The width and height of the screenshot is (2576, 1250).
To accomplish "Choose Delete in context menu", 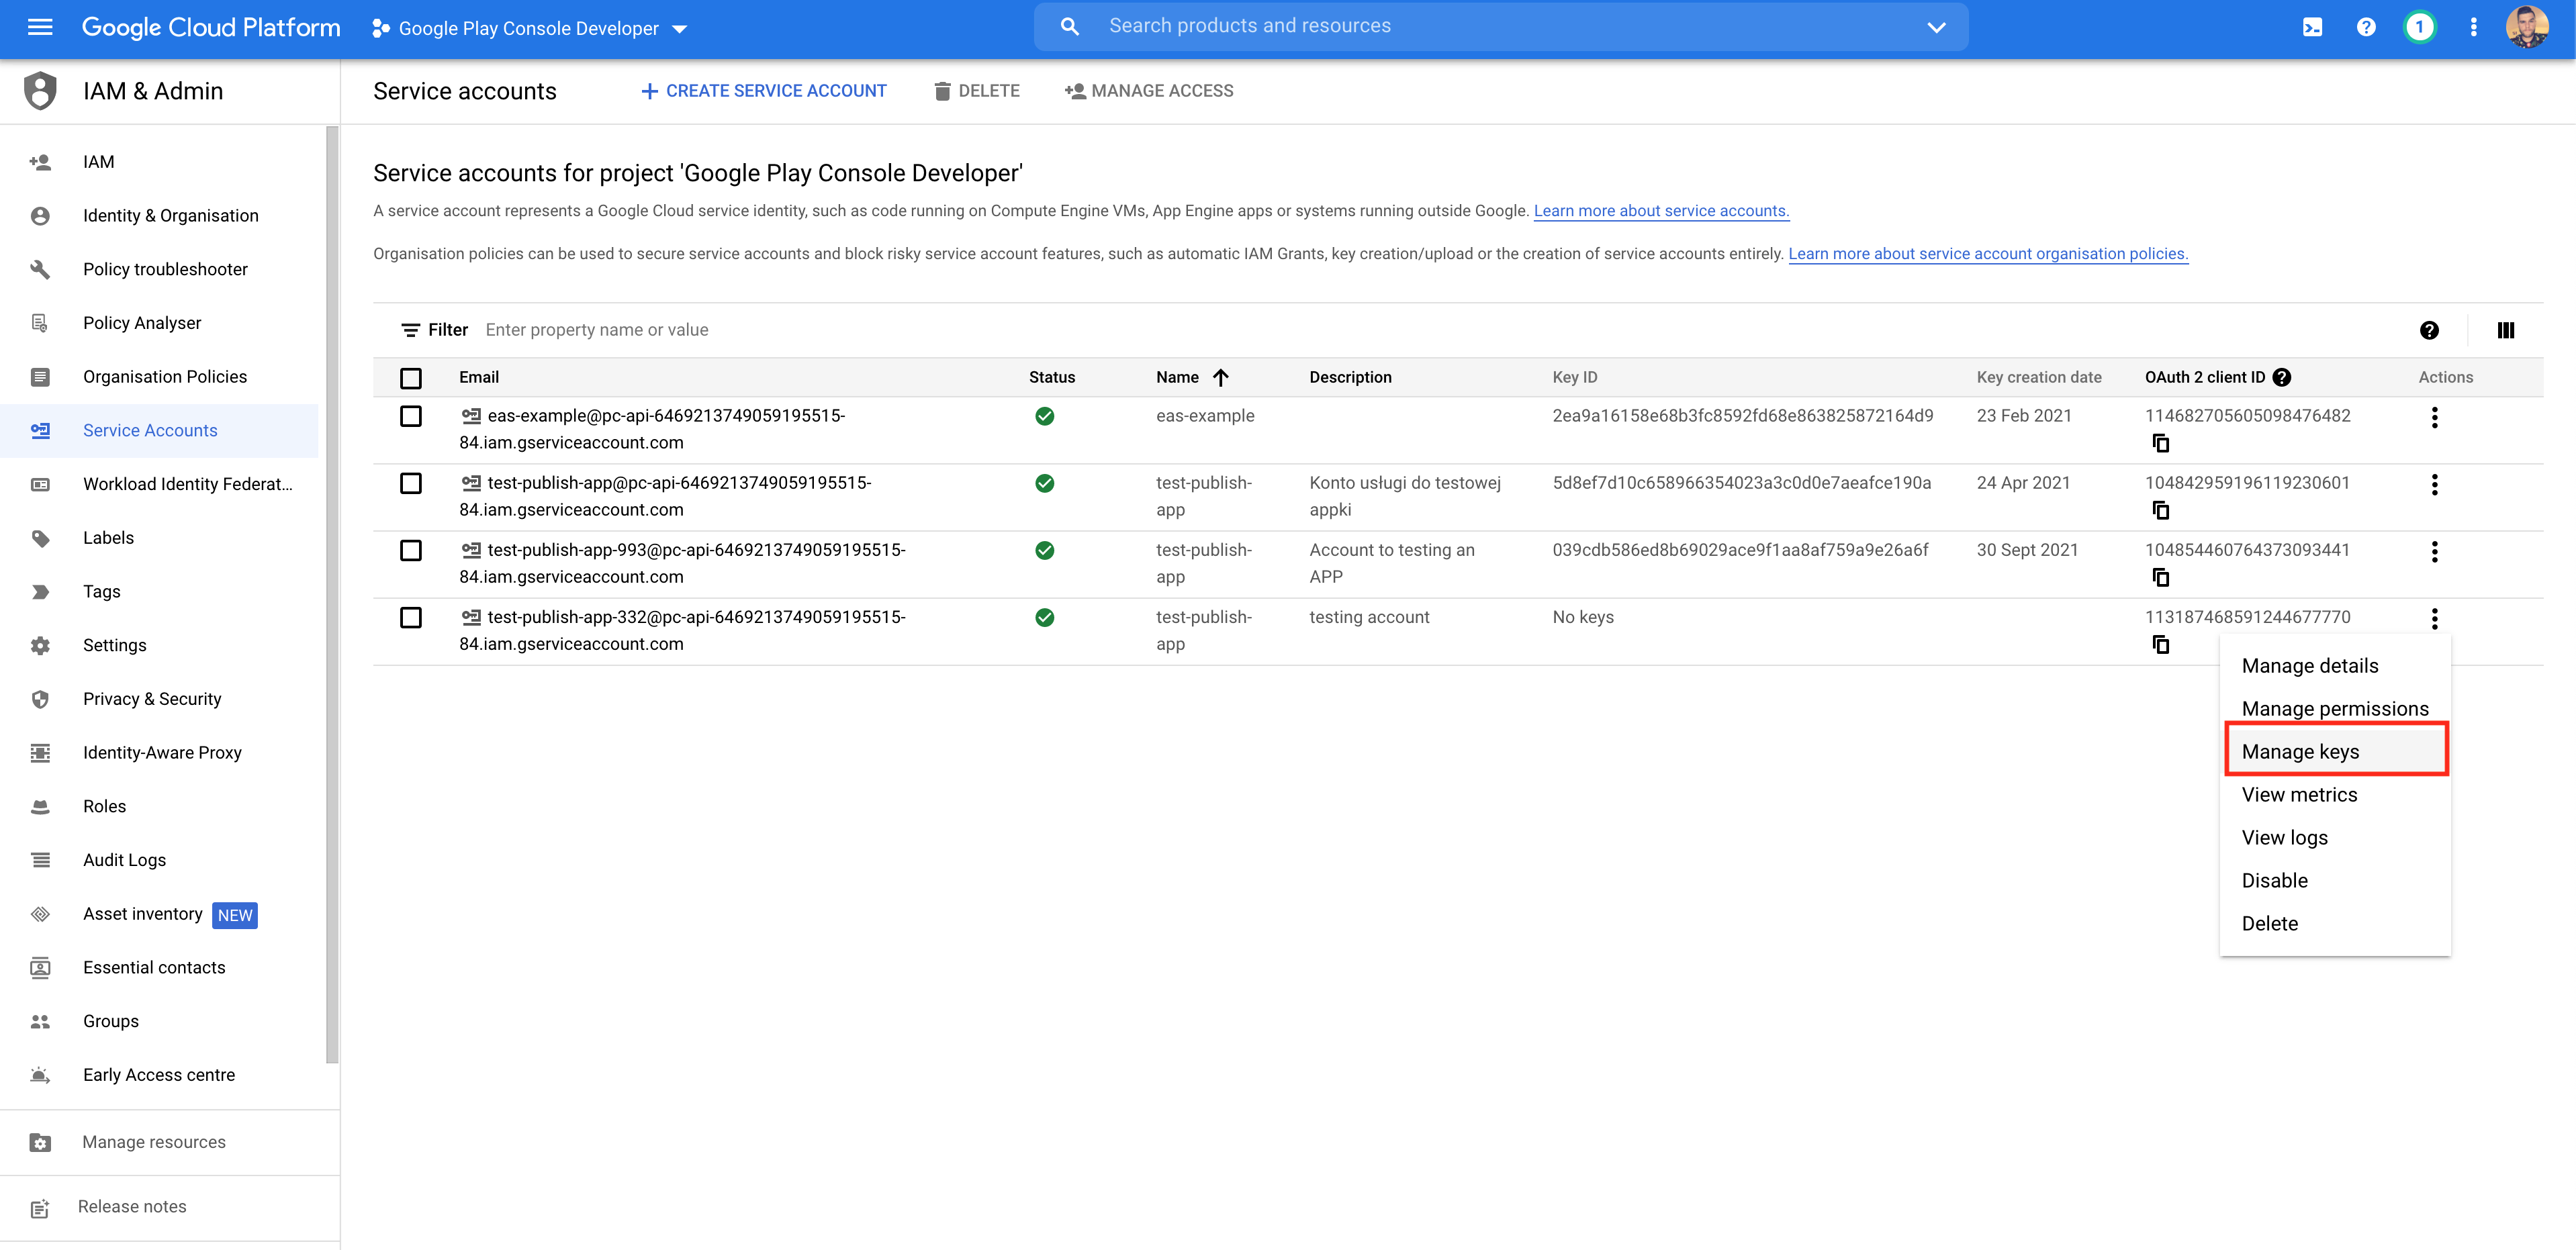I will [x=2334, y=924].
